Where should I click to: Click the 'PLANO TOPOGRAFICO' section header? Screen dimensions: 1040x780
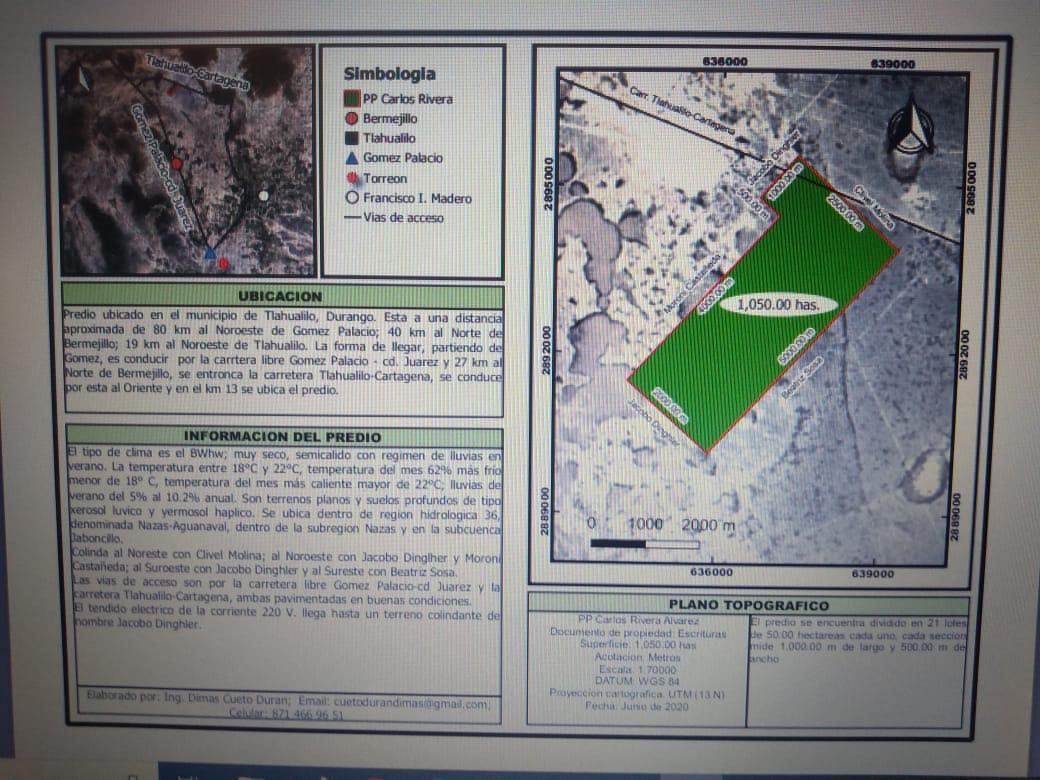point(749,605)
